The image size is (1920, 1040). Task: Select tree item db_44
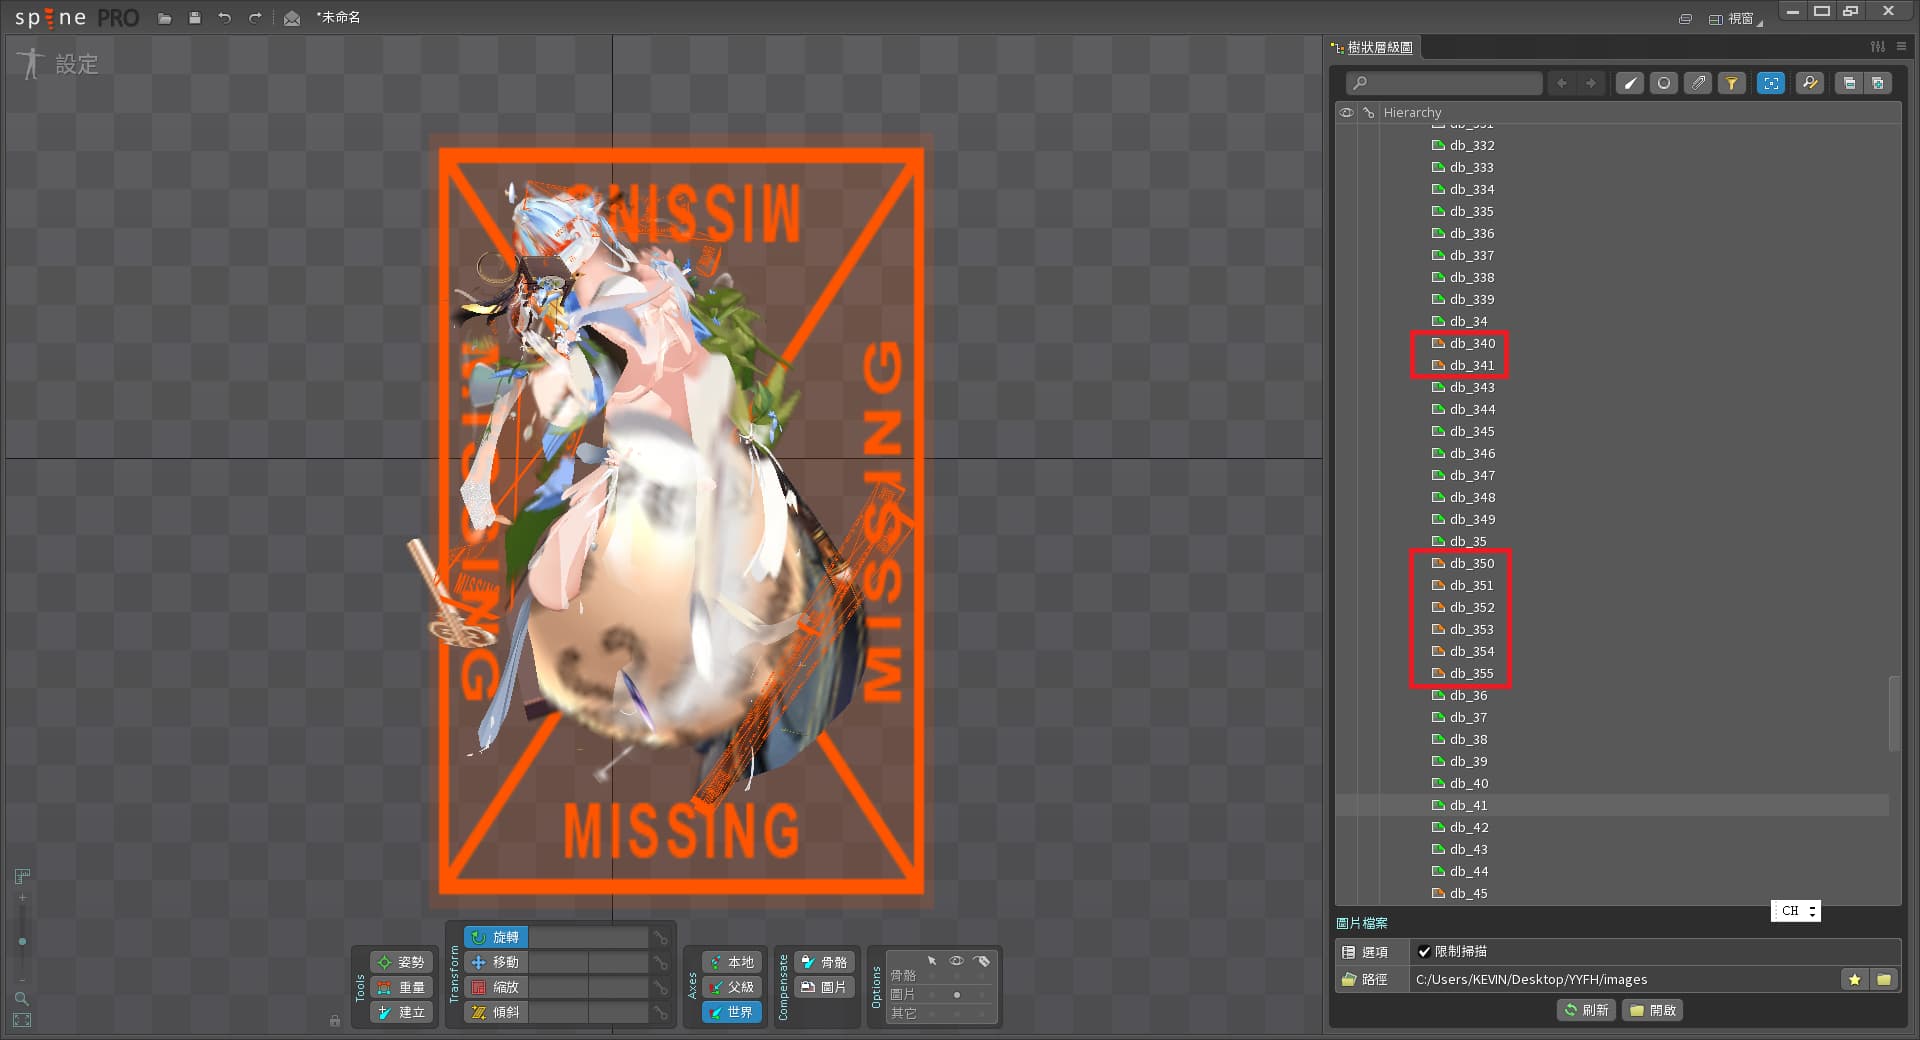(x=1468, y=871)
